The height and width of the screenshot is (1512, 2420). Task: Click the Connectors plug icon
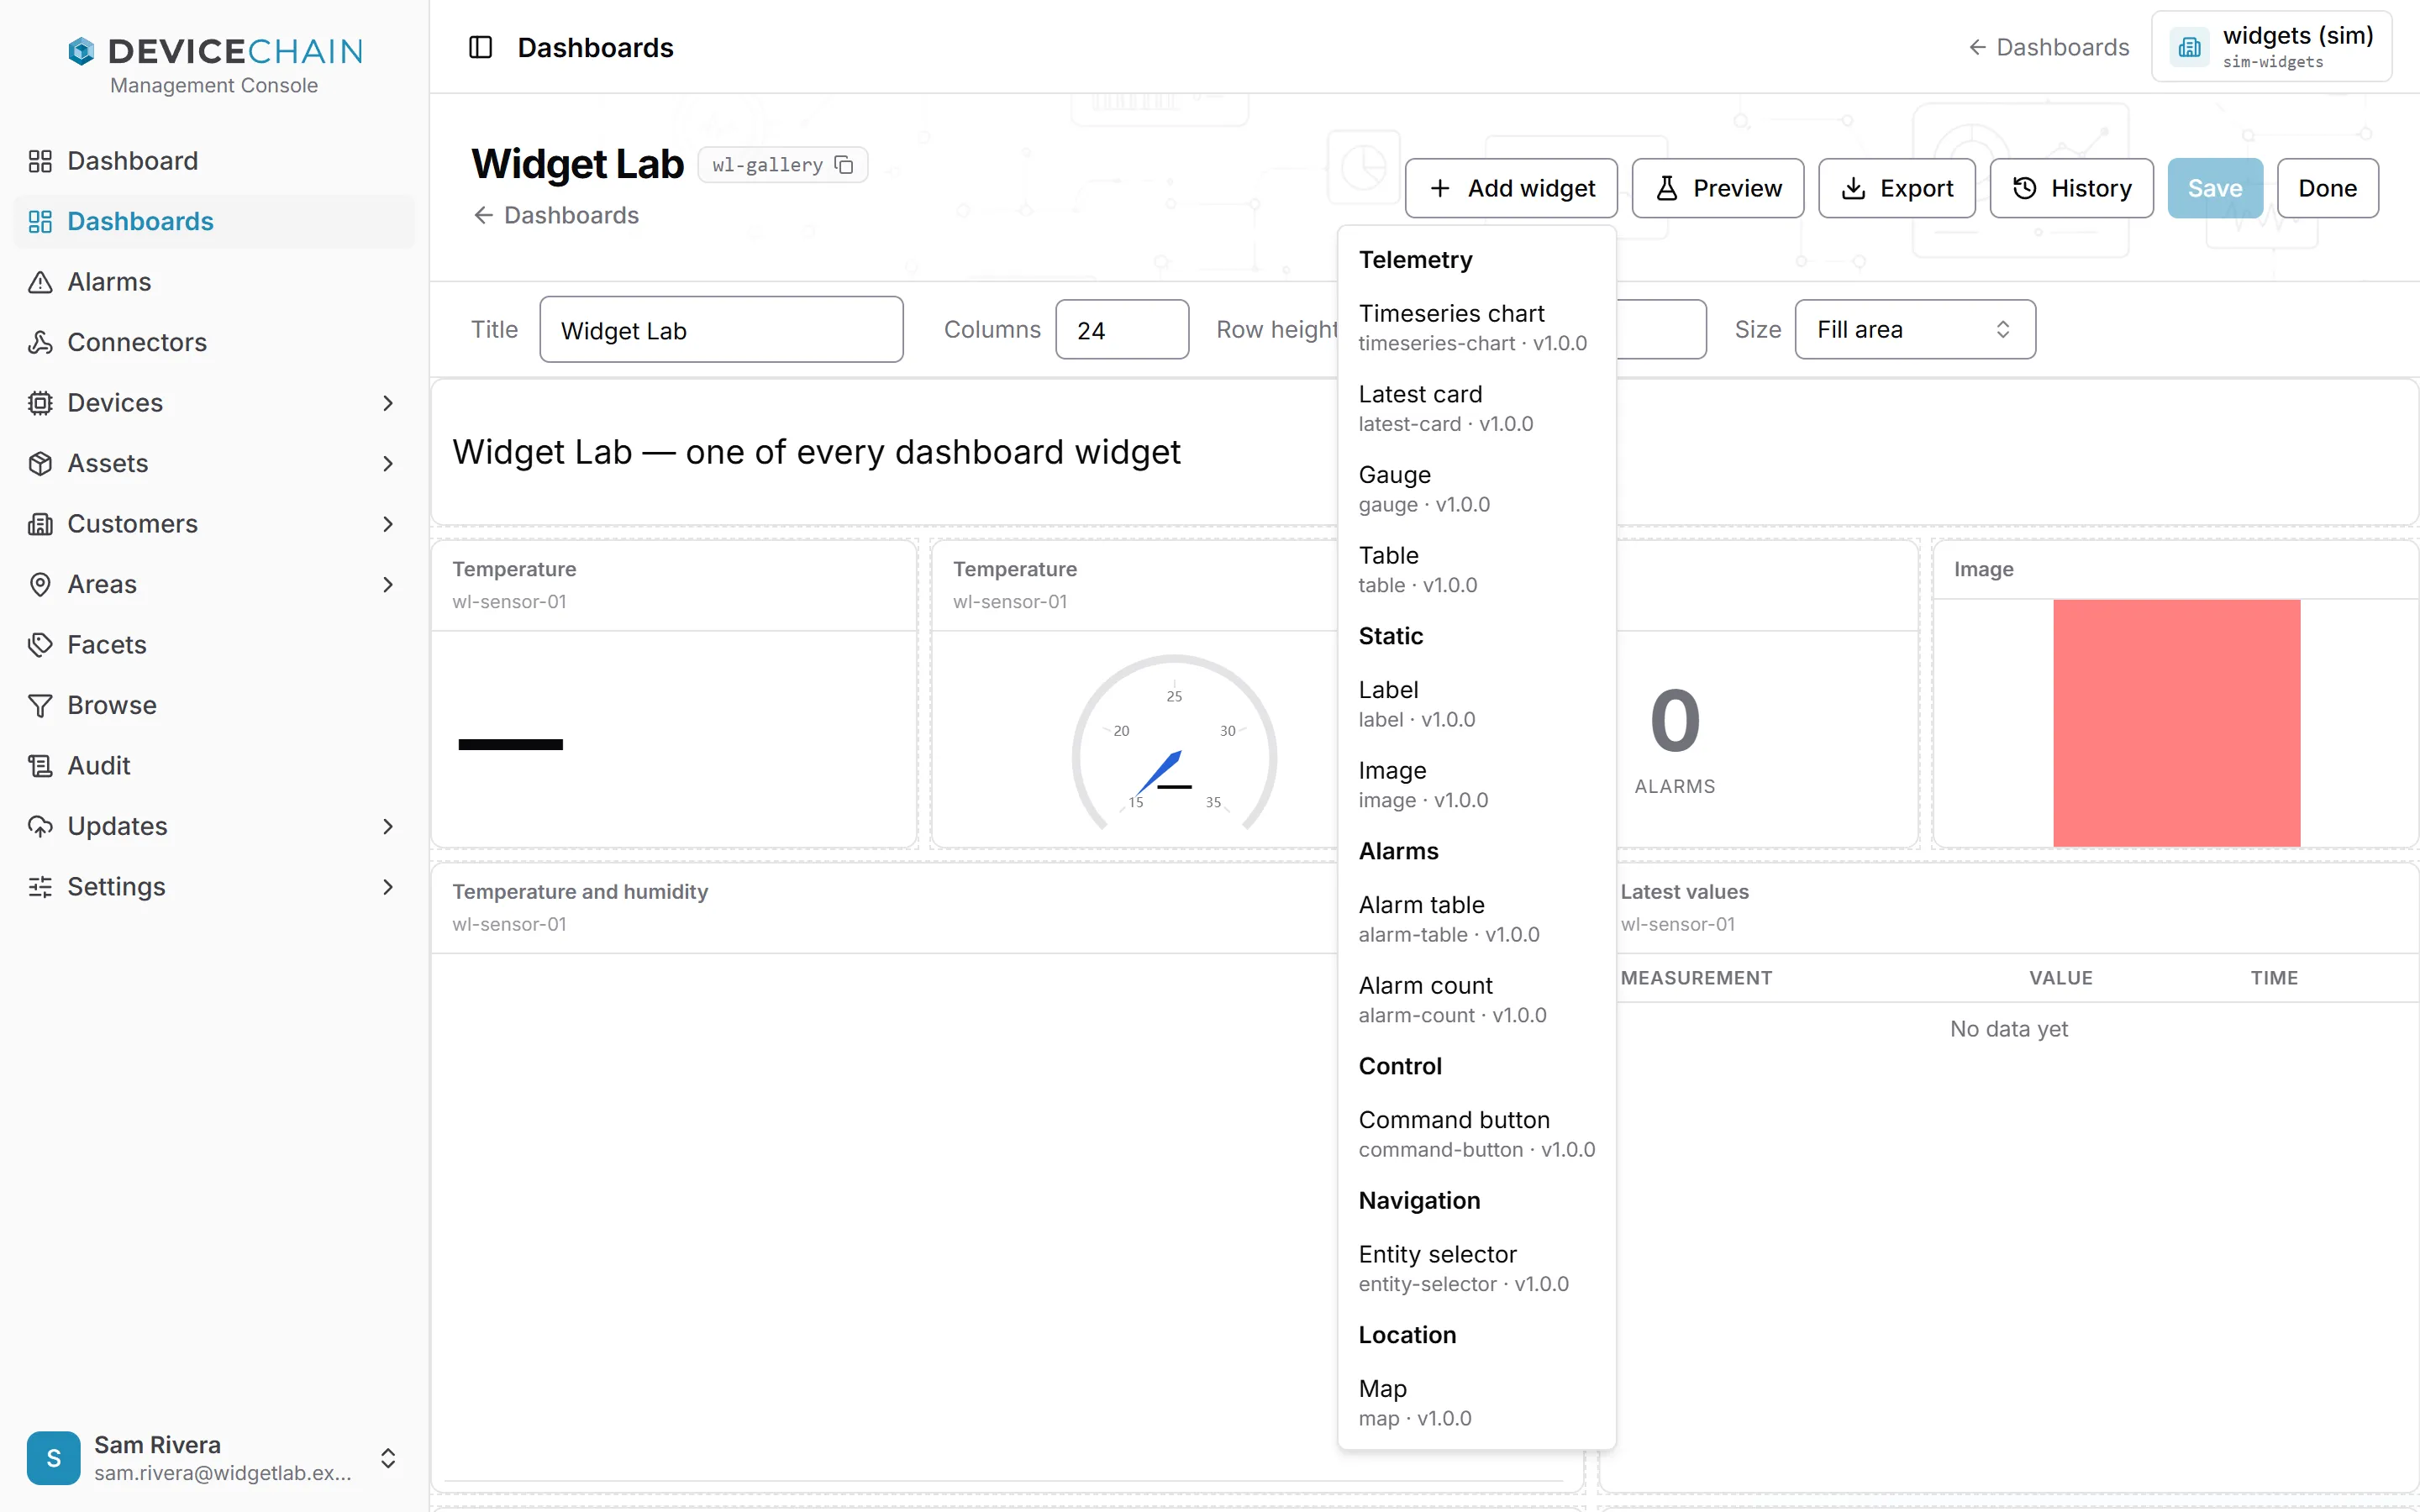coord(40,342)
